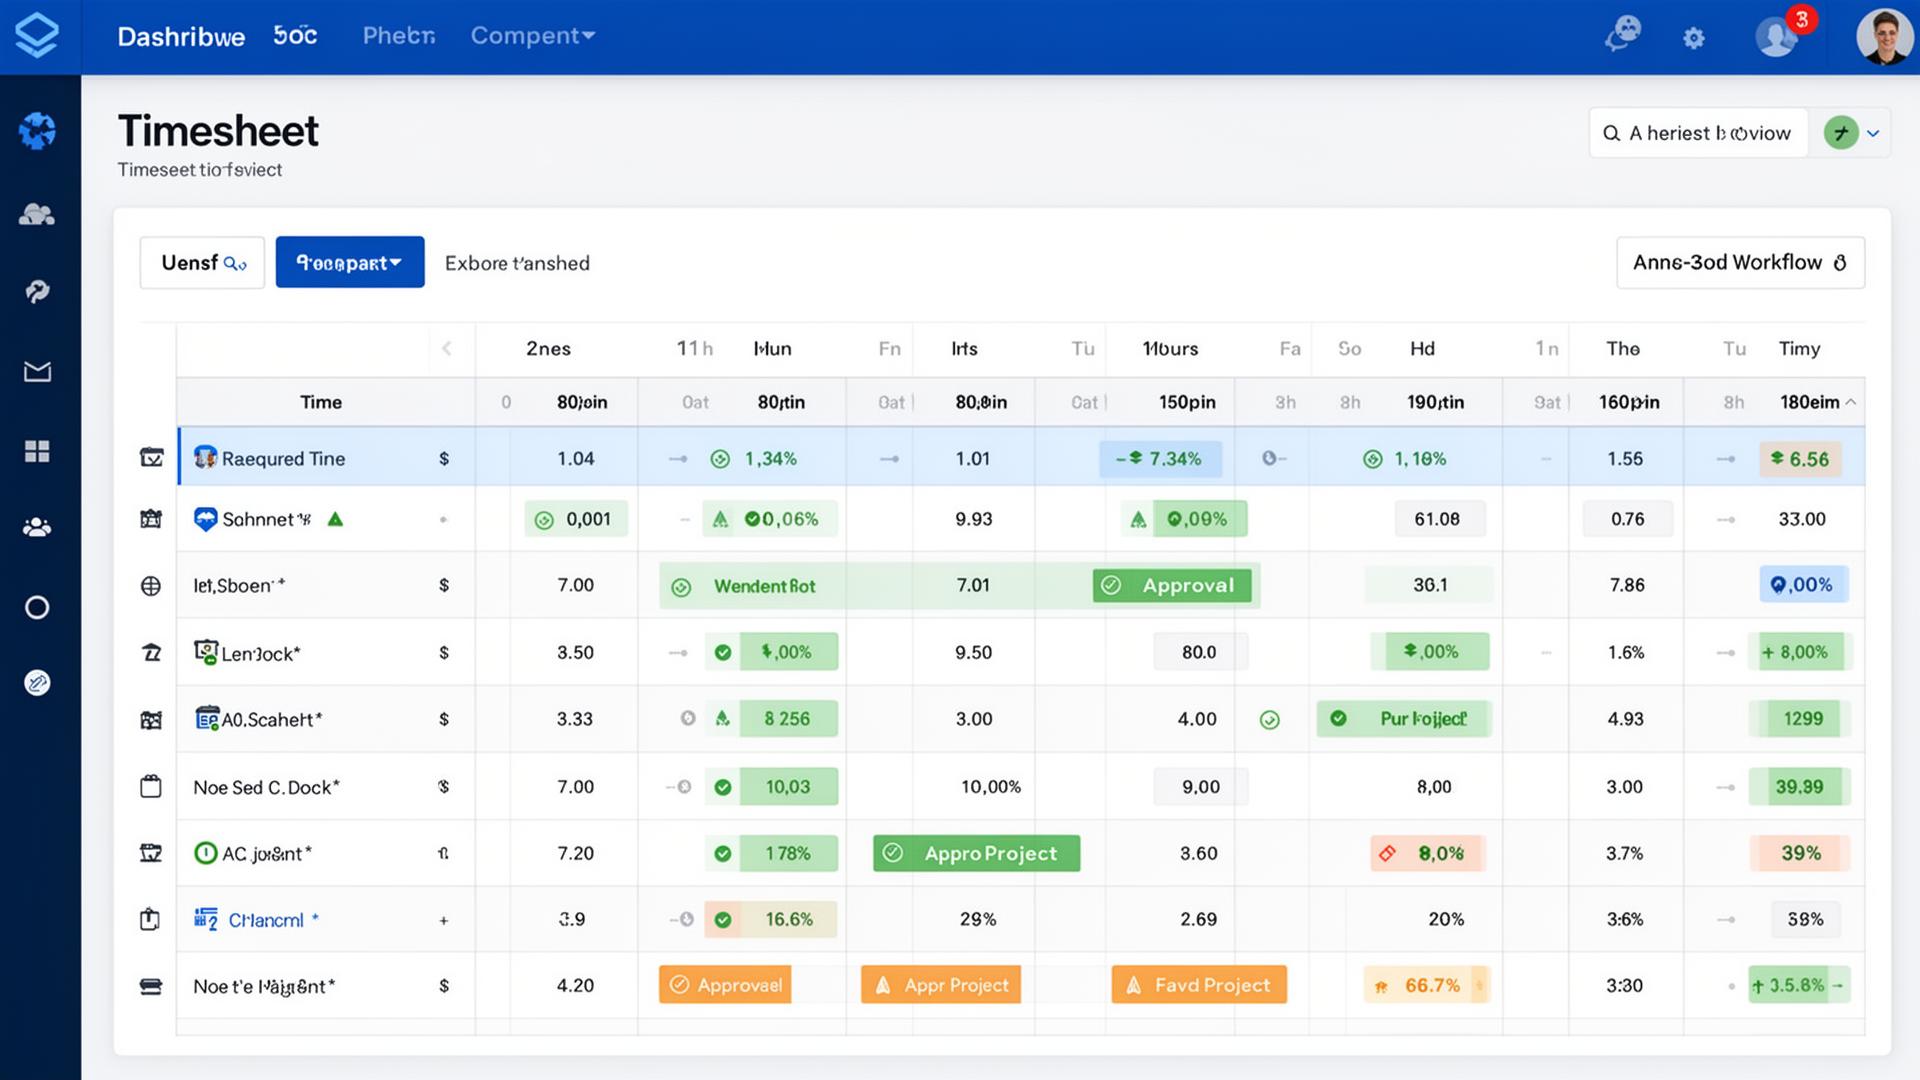
Task: Click the row icon beside Noe t'e Maigent
Action: (151, 986)
